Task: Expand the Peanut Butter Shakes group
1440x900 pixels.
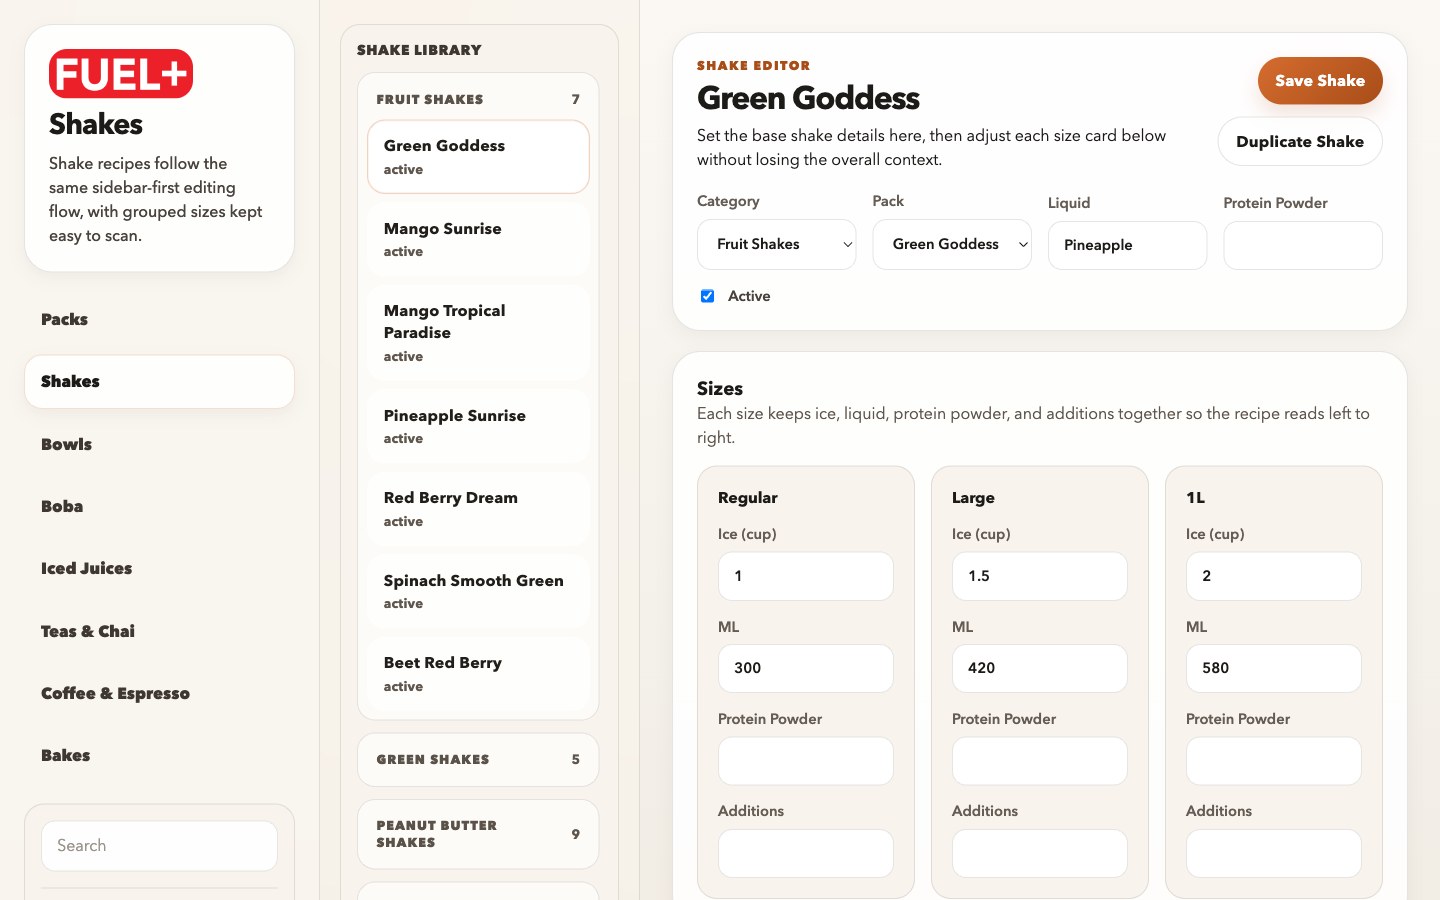Action: (x=478, y=834)
